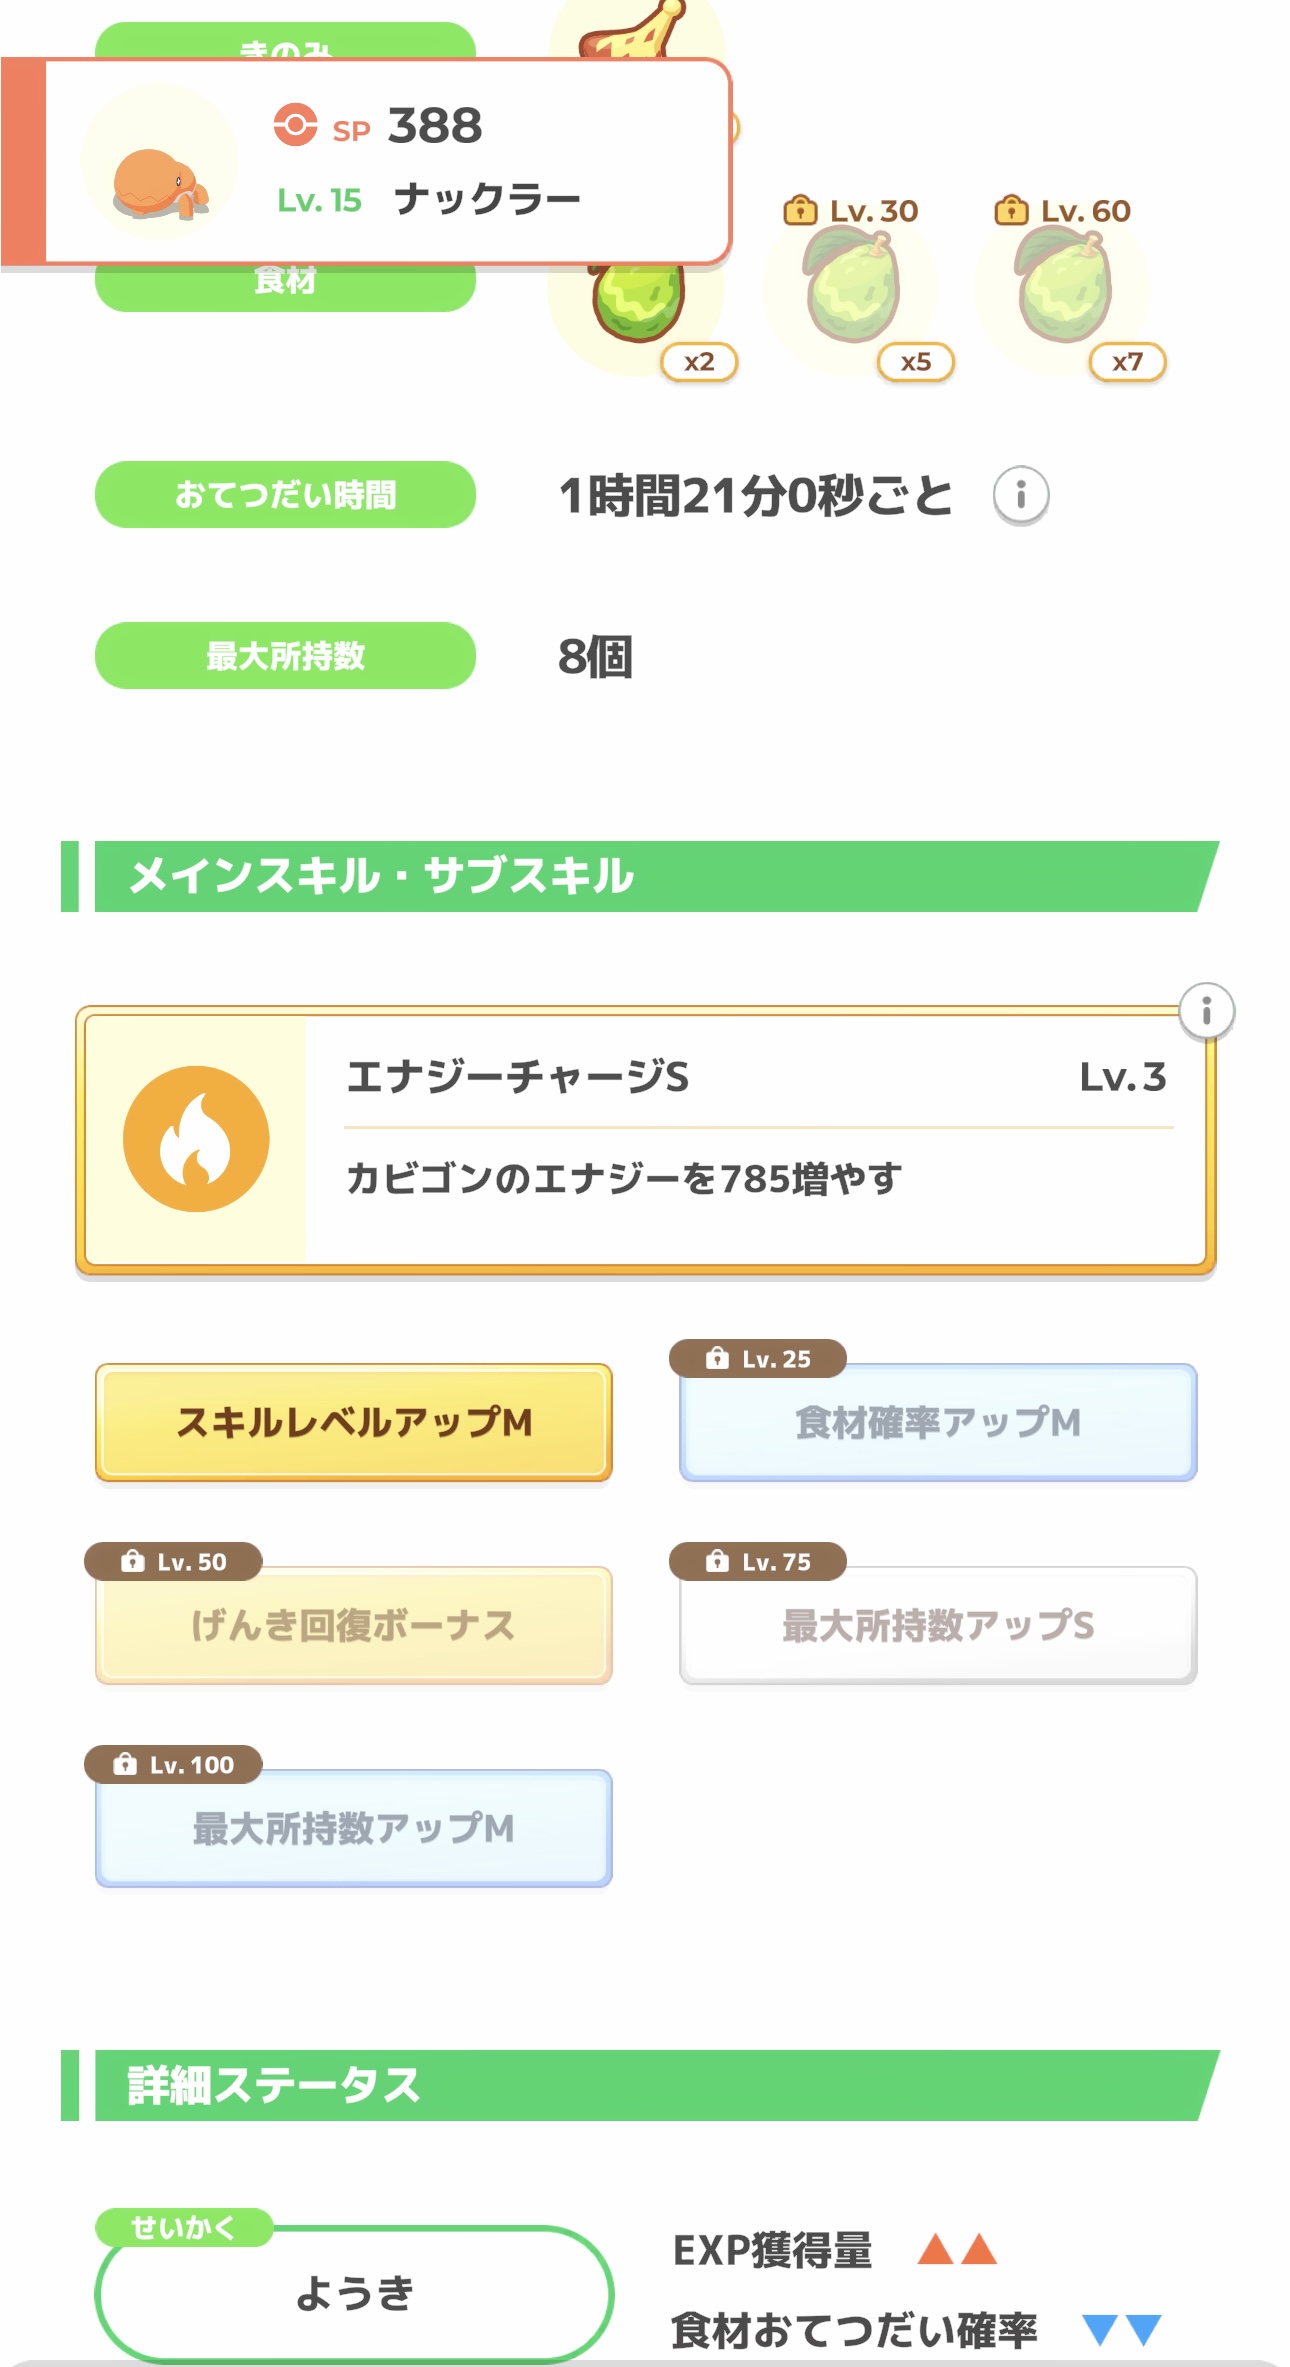Tap locked 食材確率アップM sub skill
This screenshot has height=2367, width=1290.
[x=938, y=1423]
